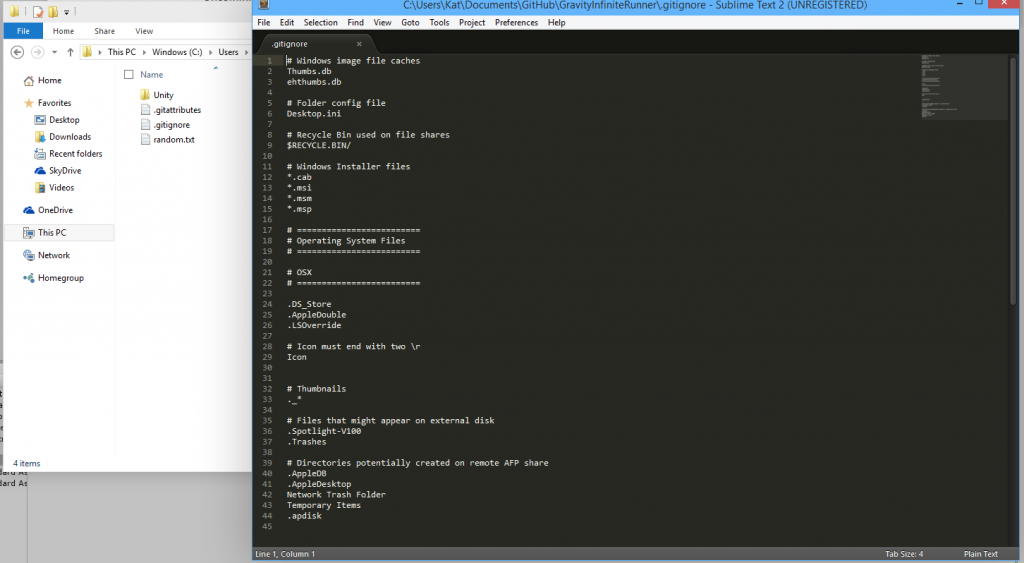Open the Selection menu
This screenshot has width=1024, height=563.
[x=320, y=22]
